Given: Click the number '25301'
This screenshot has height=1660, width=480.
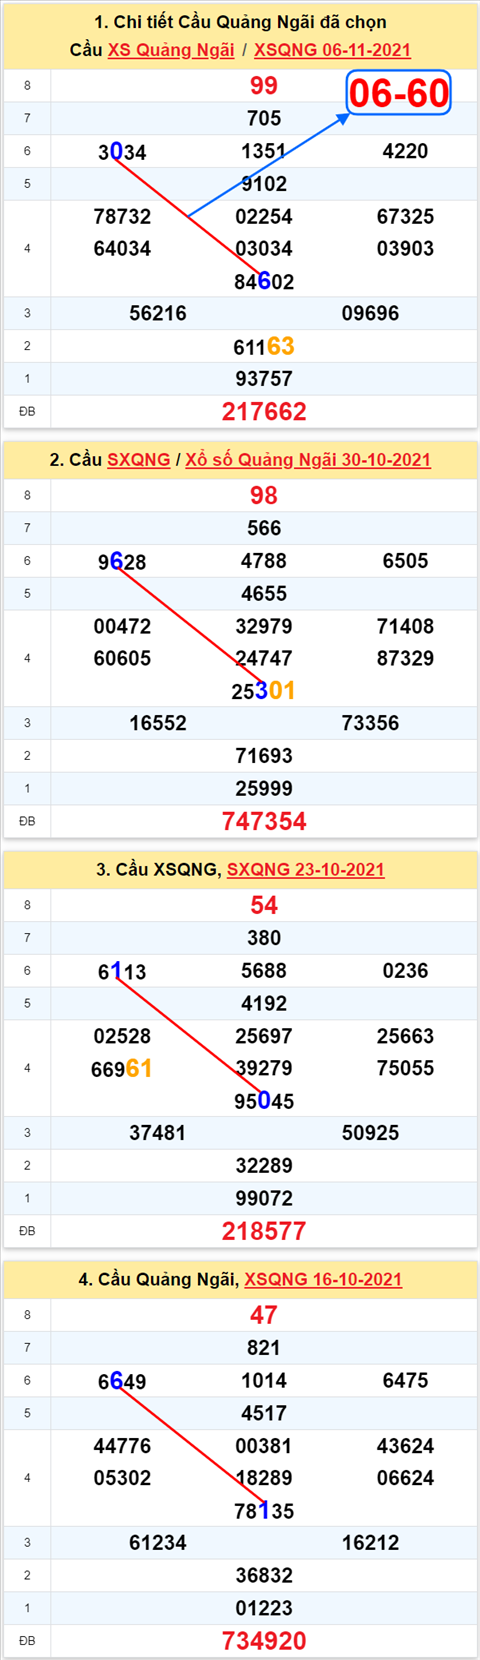Looking at the screenshot, I should click(x=264, y=691).
